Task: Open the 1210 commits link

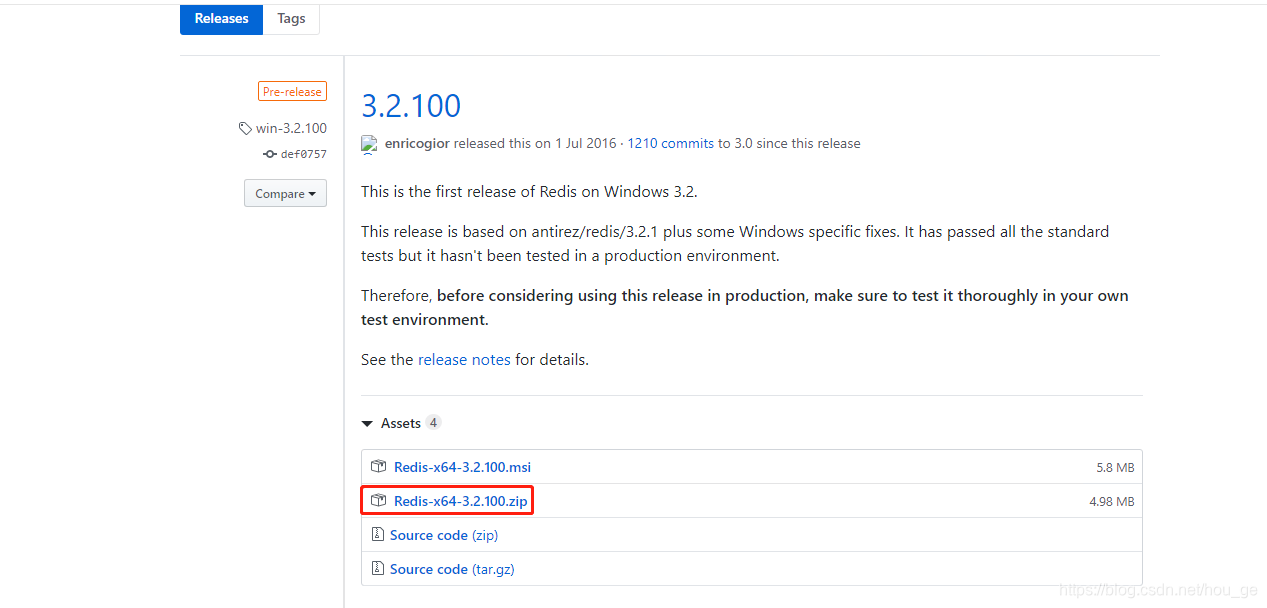Action: 671,143
